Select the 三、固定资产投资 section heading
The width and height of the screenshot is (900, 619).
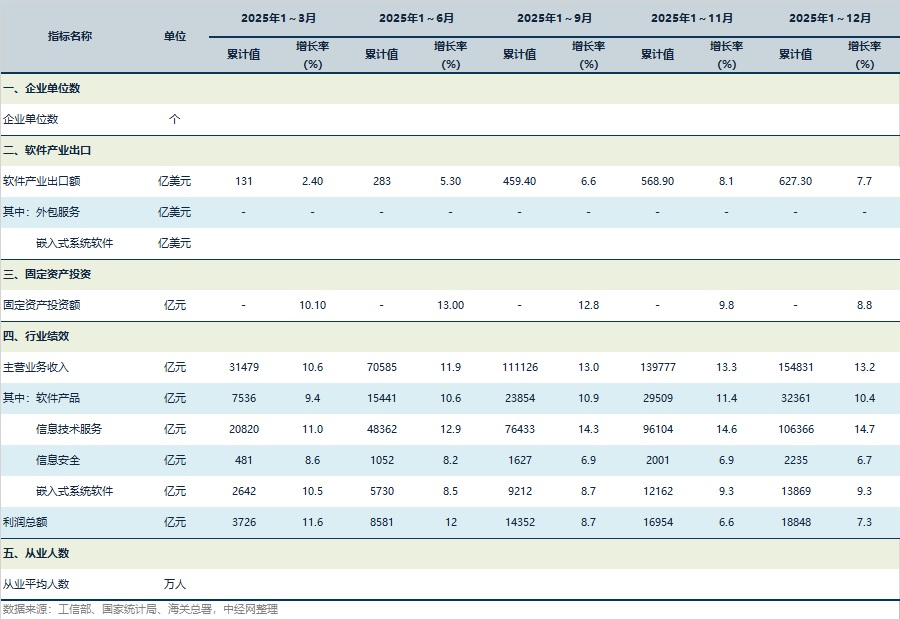click(47, 274)
